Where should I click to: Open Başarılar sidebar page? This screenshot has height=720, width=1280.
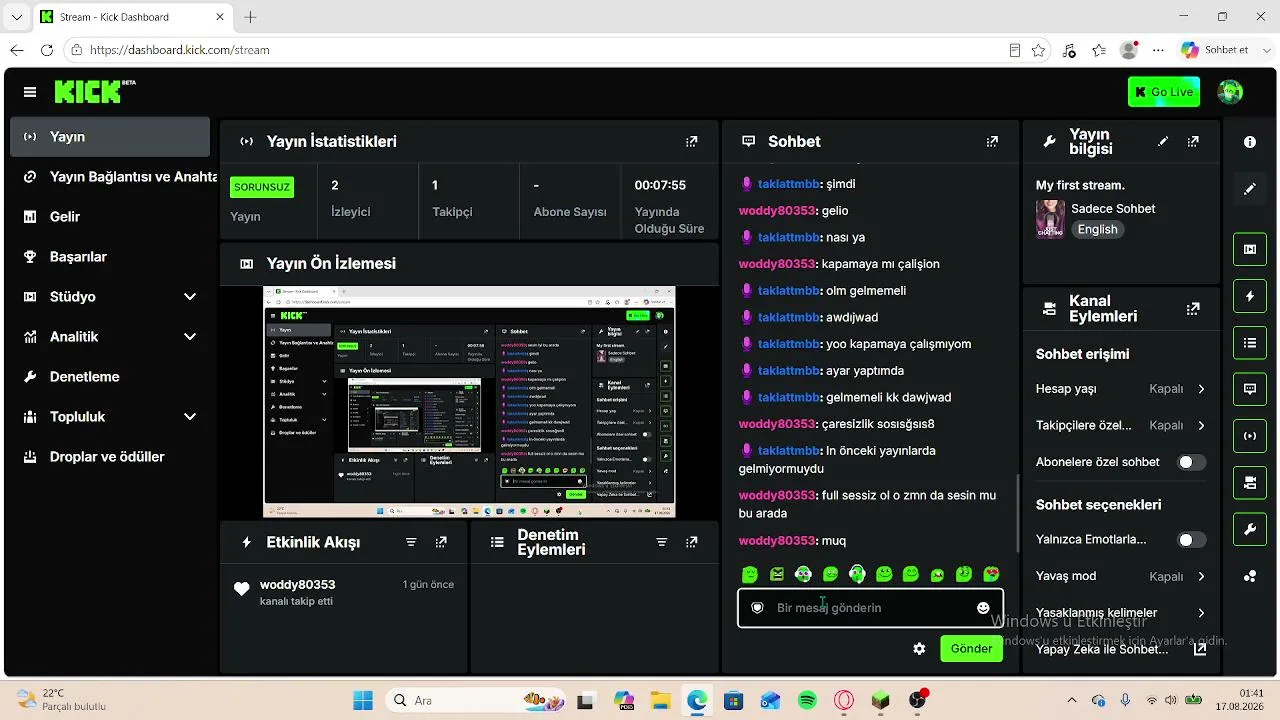[110, 257]
